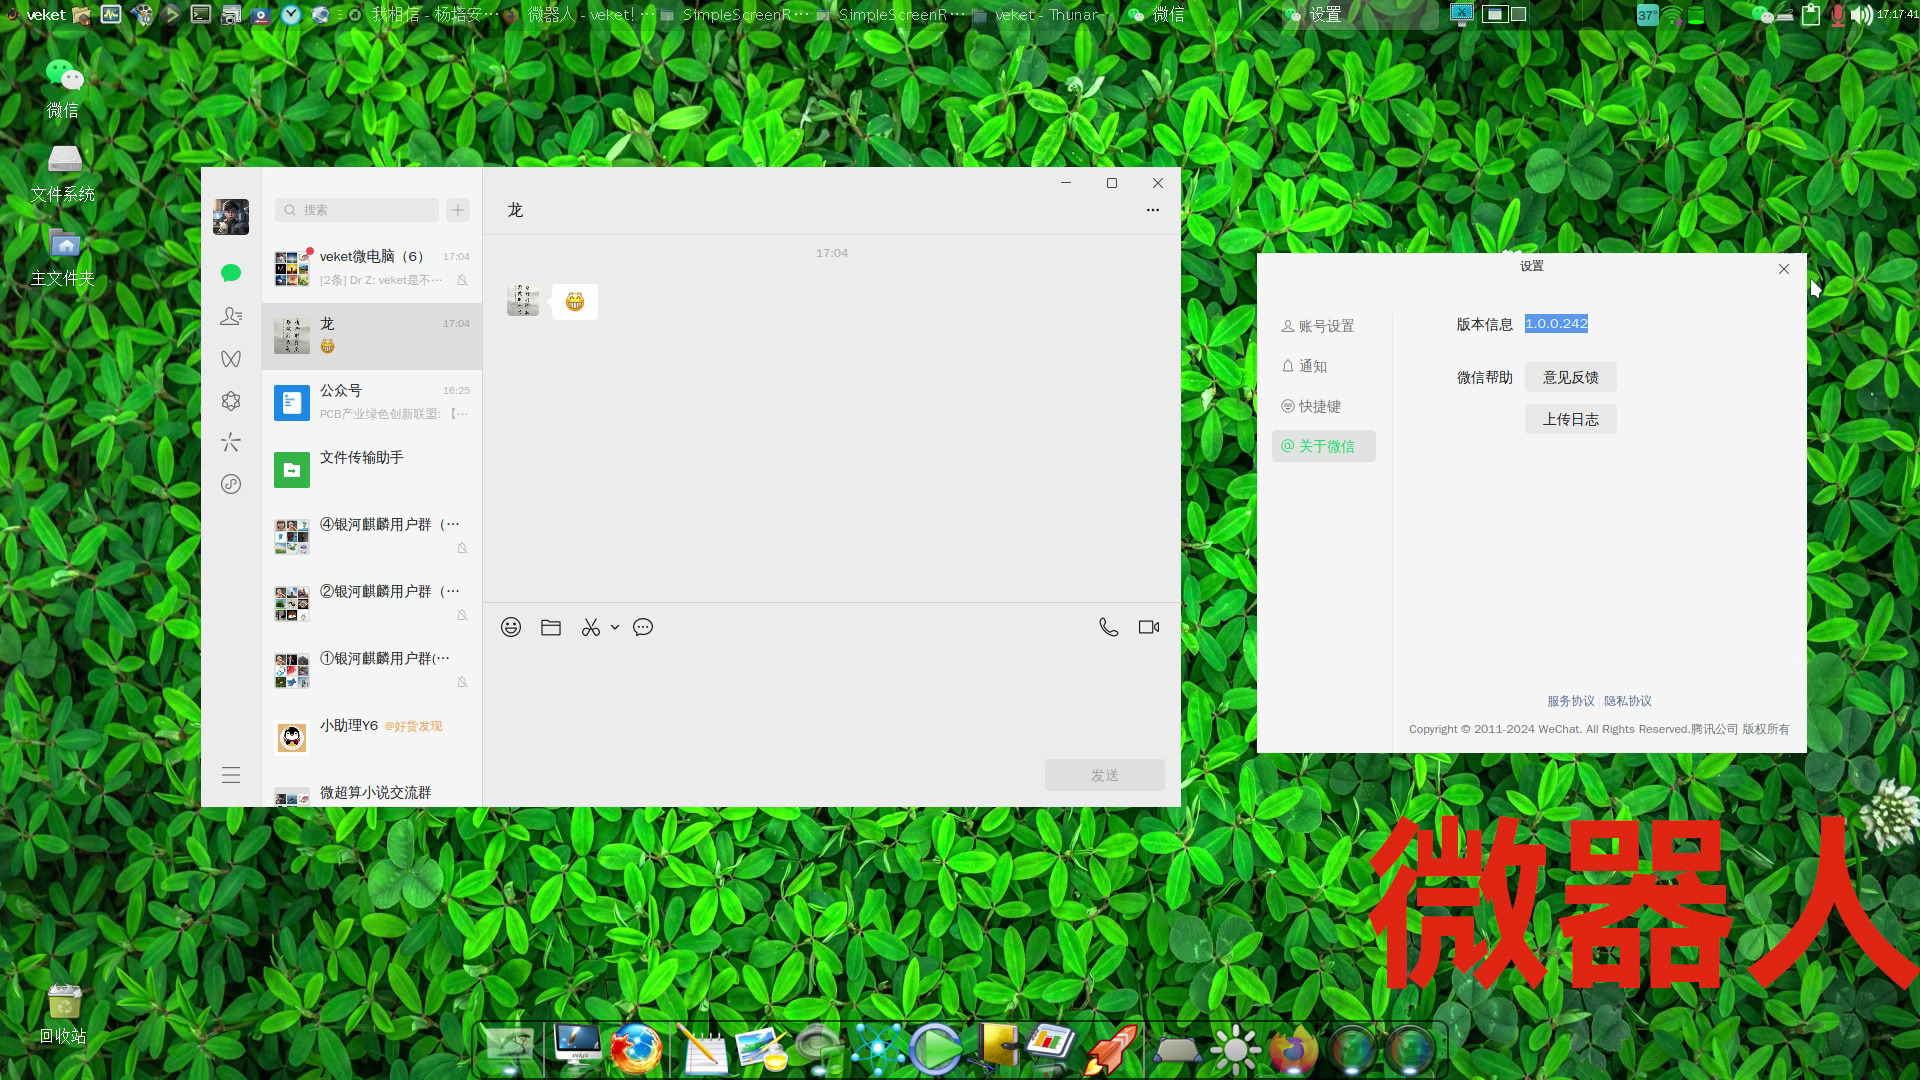Open the veket start menu
Viewport: 1920px width, 1080px height.
point(36,14)
